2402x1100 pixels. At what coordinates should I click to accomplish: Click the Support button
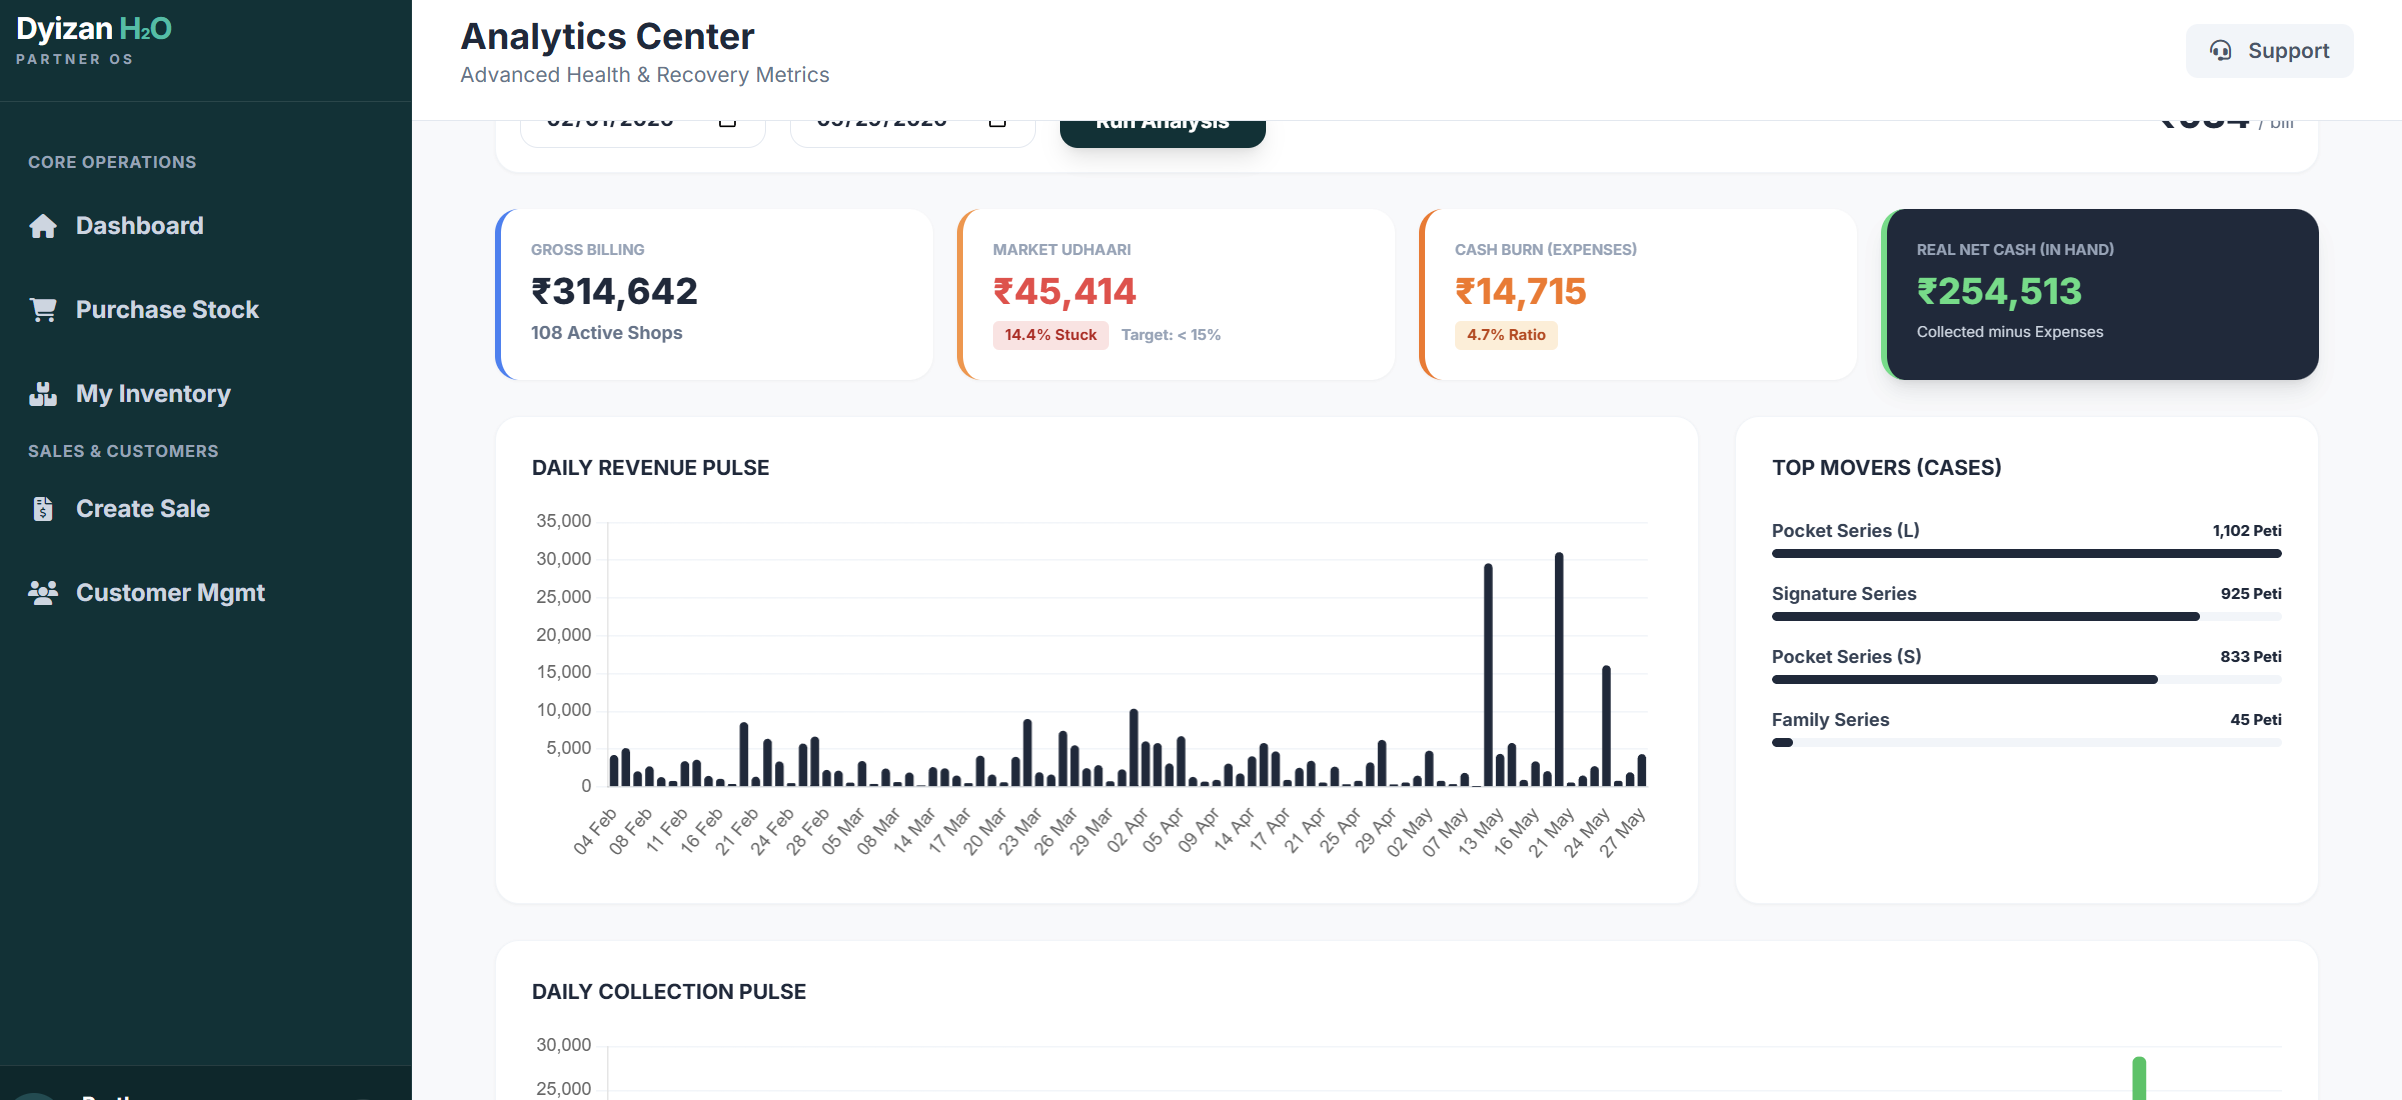tap(2269, 51)
